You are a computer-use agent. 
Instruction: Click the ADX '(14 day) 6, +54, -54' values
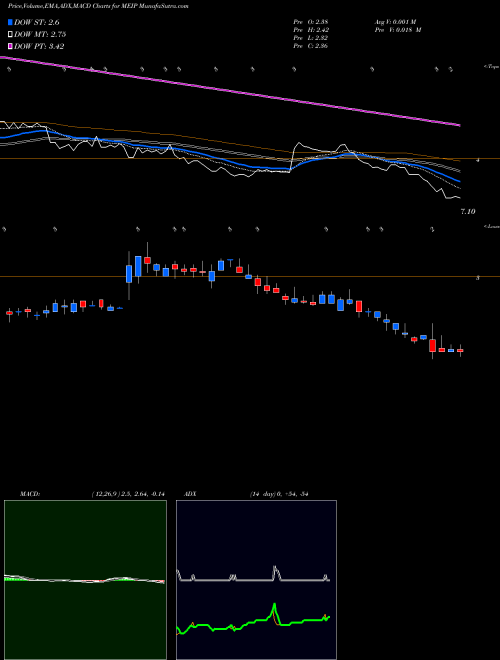pos(279,494)
